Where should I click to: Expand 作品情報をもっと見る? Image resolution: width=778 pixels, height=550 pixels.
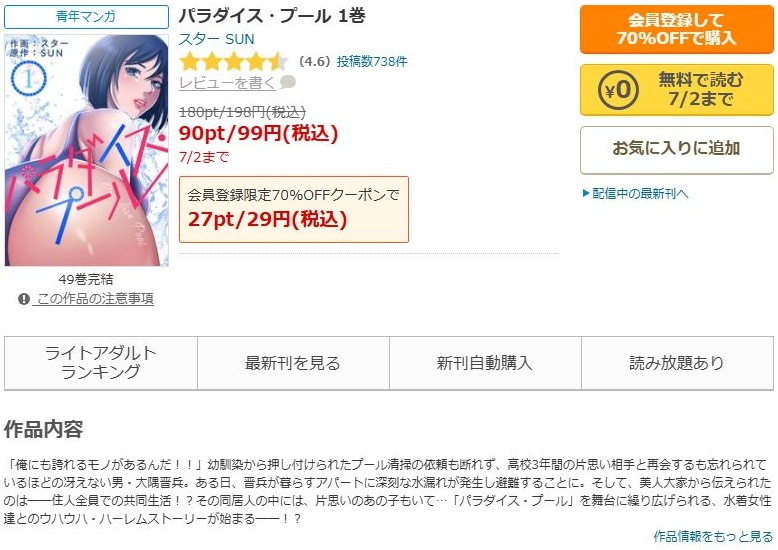click(713, 536)
